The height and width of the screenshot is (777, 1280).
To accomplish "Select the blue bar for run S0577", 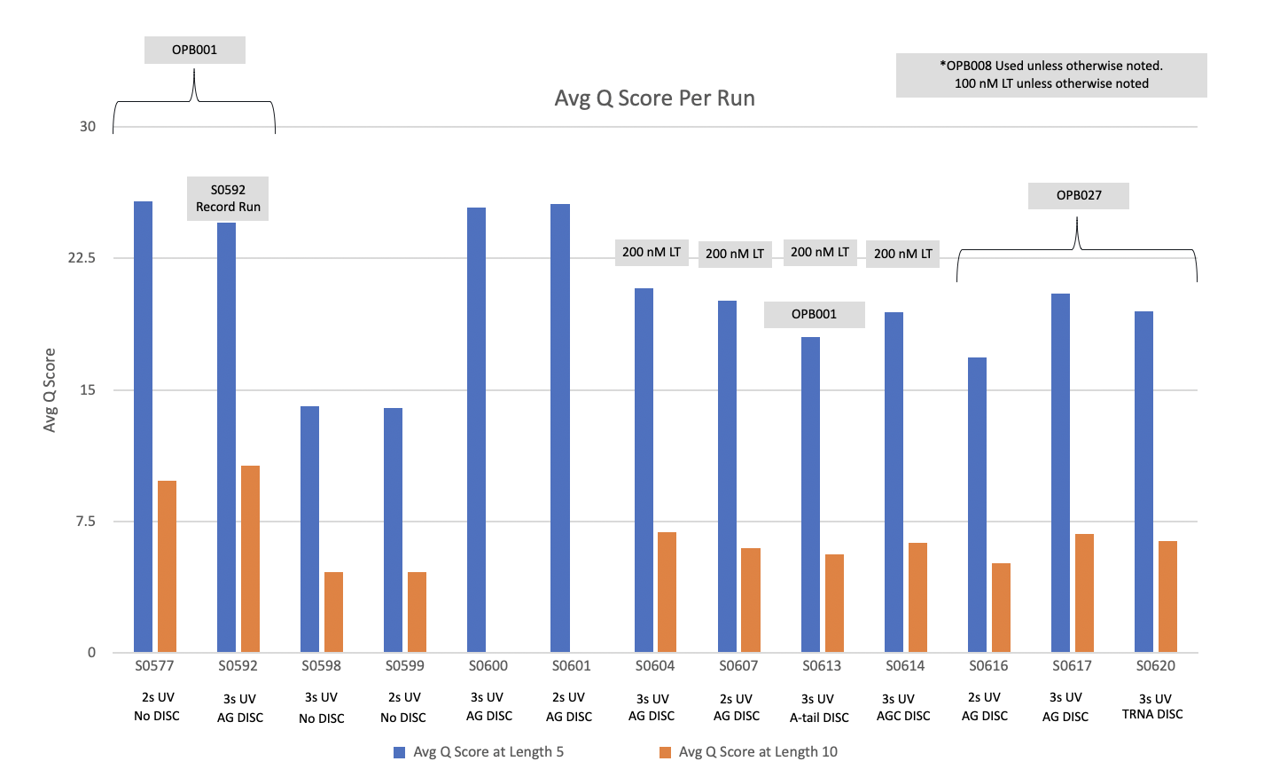I will [143, 427].
